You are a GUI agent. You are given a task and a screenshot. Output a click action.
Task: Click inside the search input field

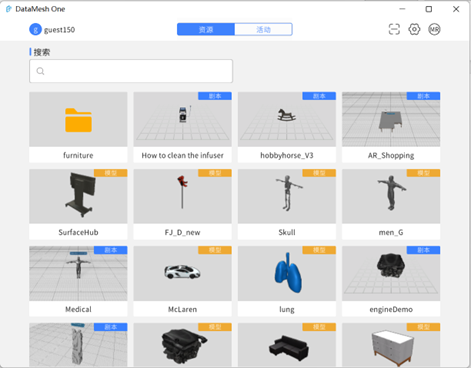point(131,71)
